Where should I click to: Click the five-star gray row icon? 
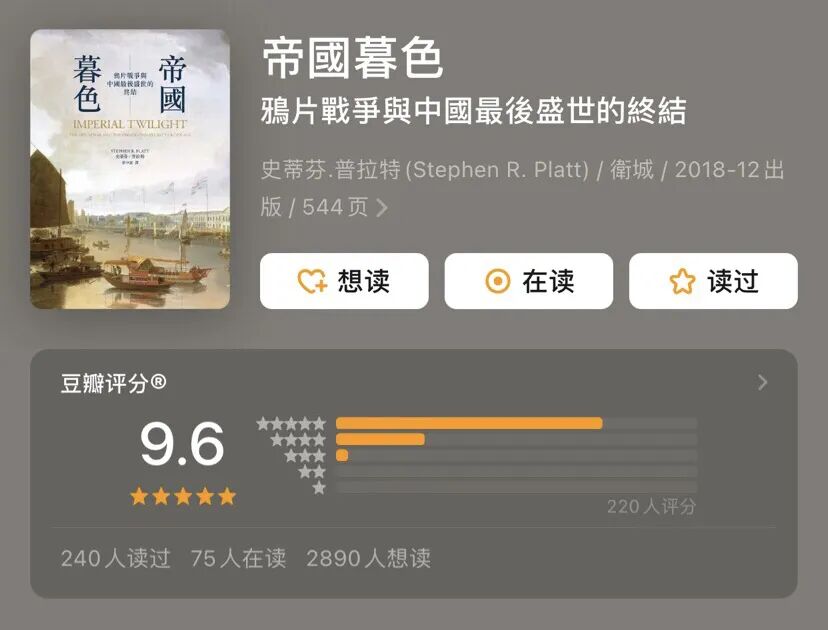pyautogui.click(x=291, y=424)
